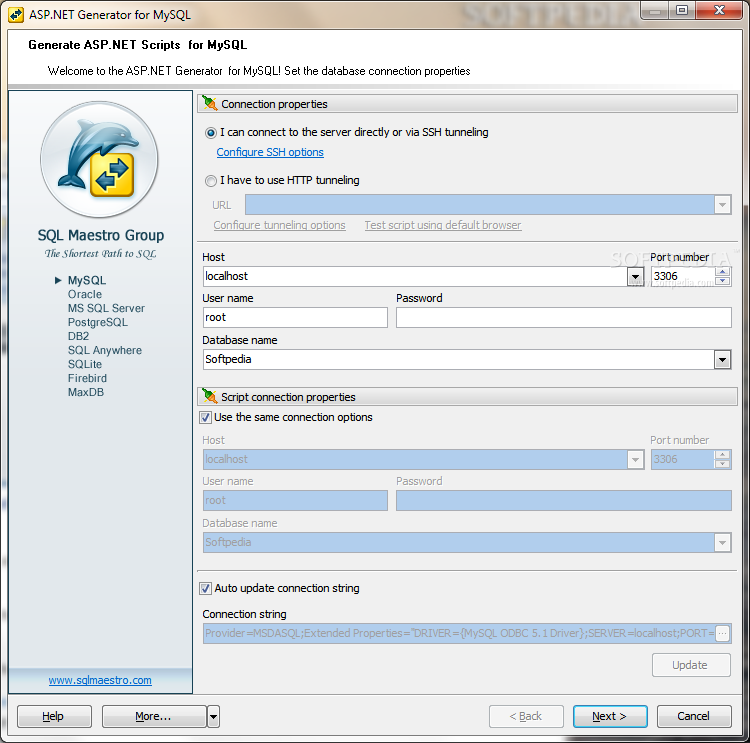Click the Database name field
750x743 pixels.
pyautogui.click(x=458, y=359)
